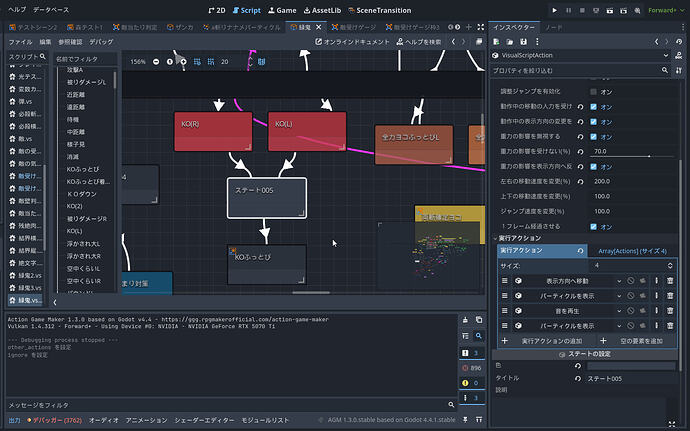Viewport: 690px width, 431px height.
Task: Uncheck 重力の影響を無視する checkbox
Action: (593, 136)
